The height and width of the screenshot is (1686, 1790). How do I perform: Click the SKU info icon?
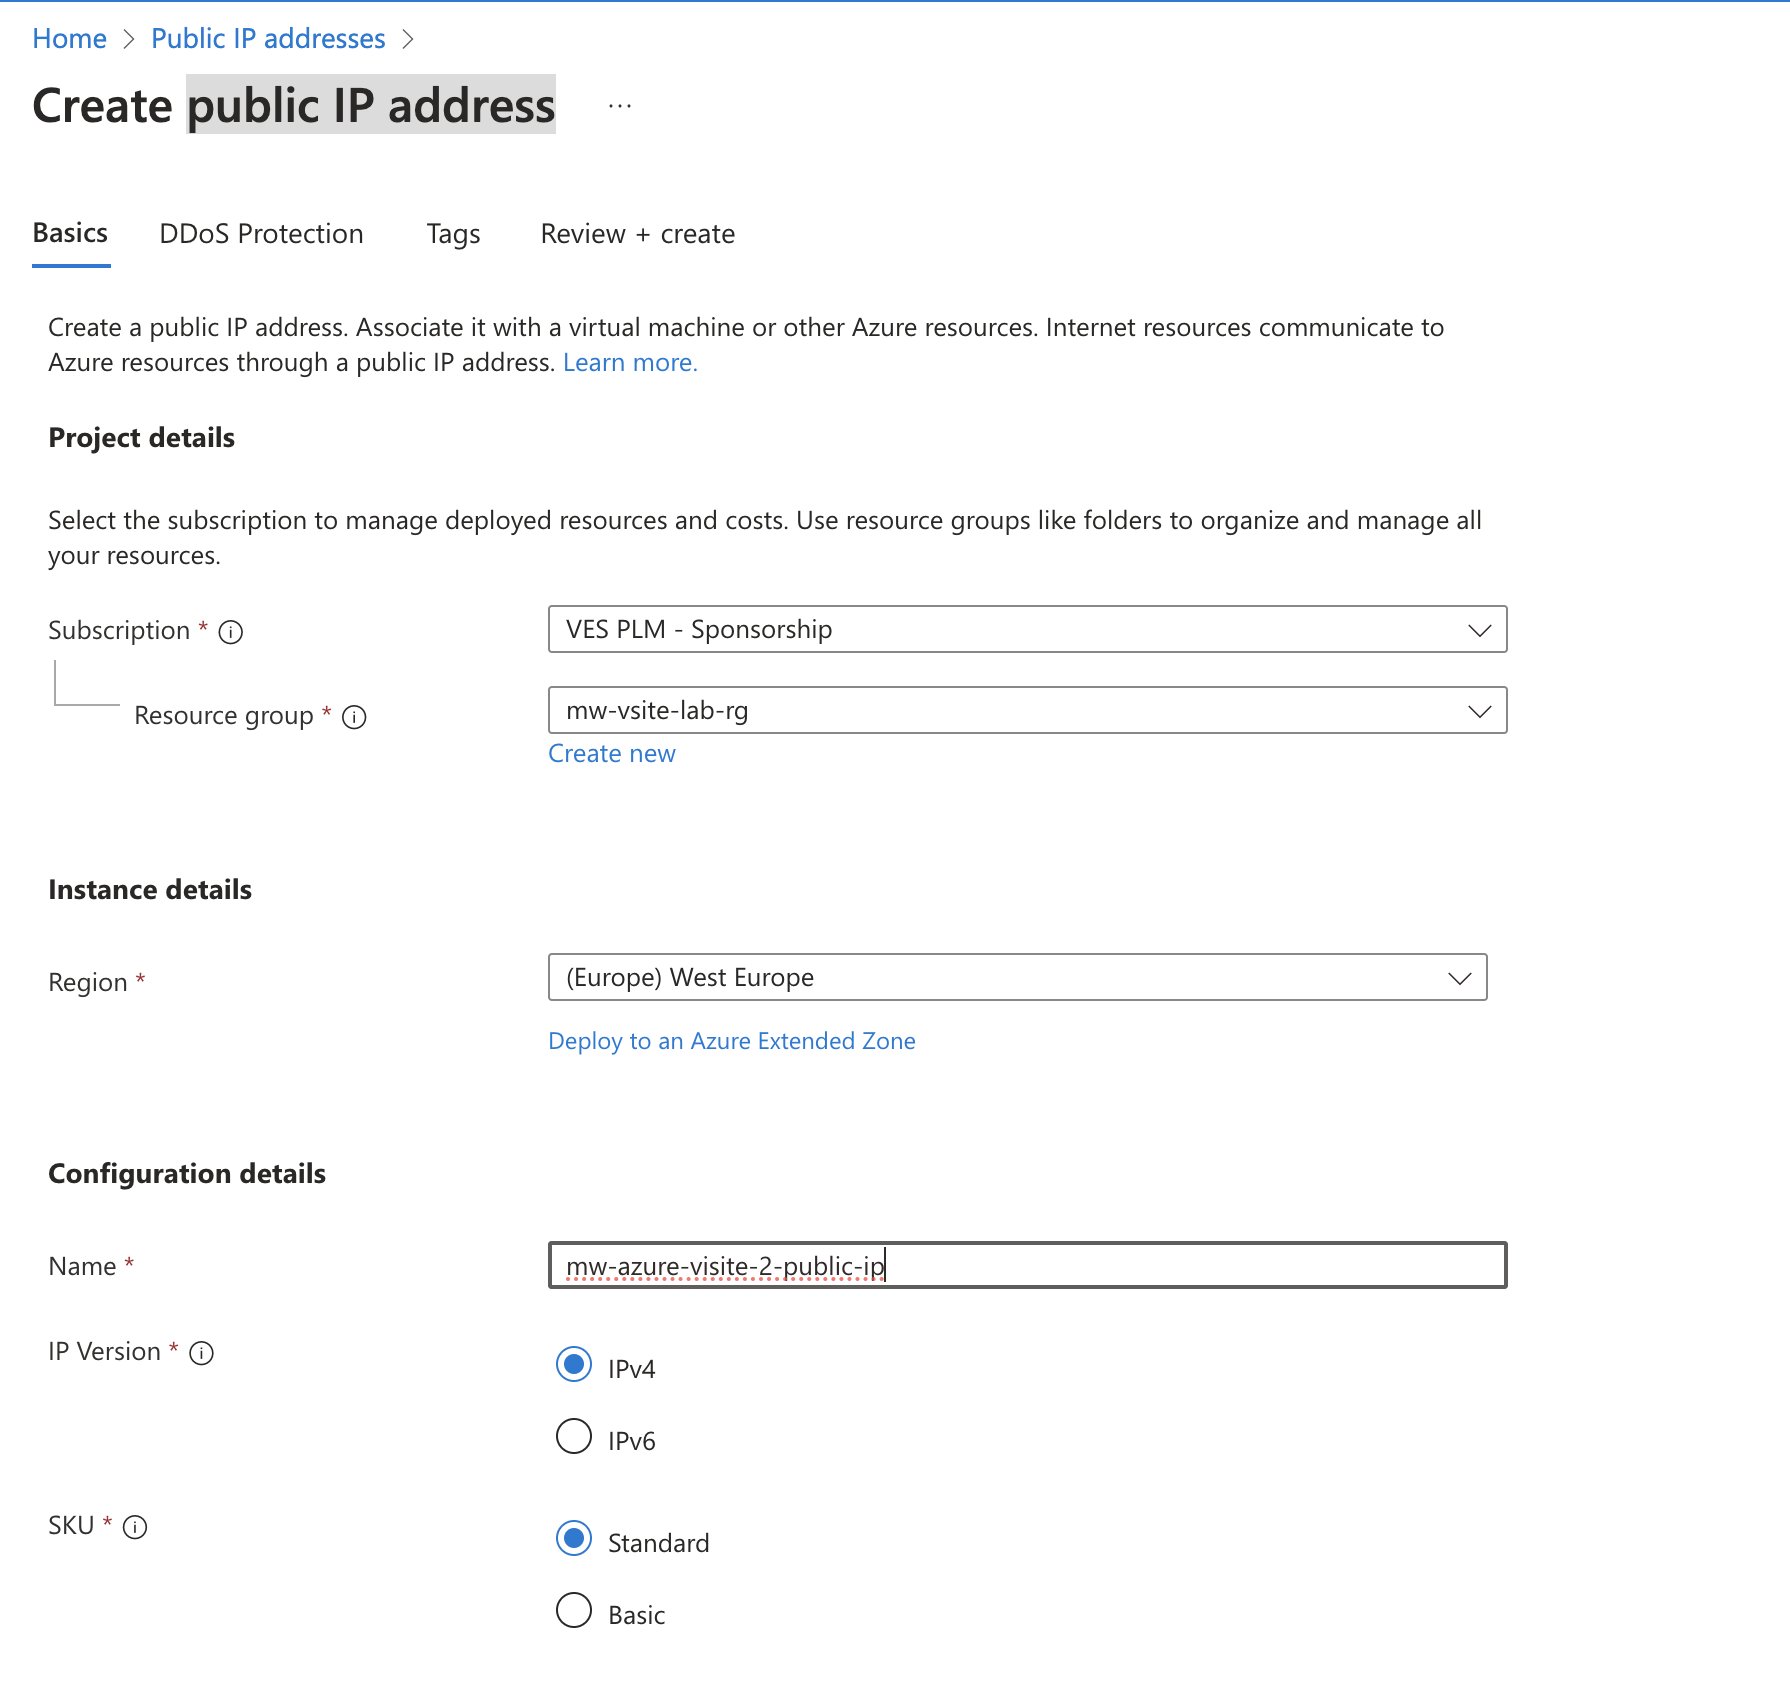coord(136,1527)
